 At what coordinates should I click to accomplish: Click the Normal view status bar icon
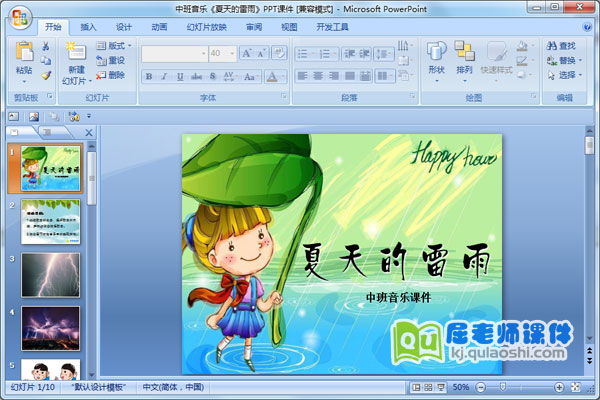pyautogui.click(x=416, y=387)
